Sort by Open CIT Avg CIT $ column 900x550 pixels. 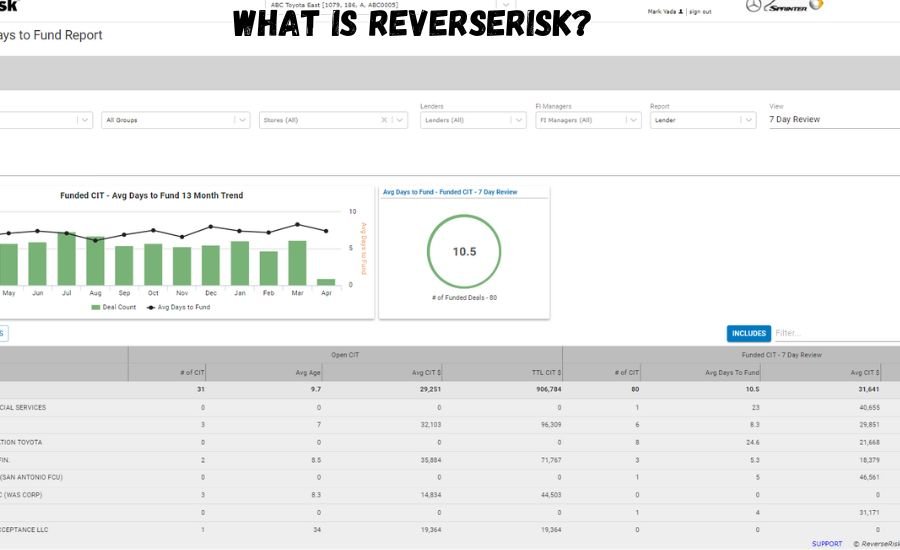(x=426, y=373)
